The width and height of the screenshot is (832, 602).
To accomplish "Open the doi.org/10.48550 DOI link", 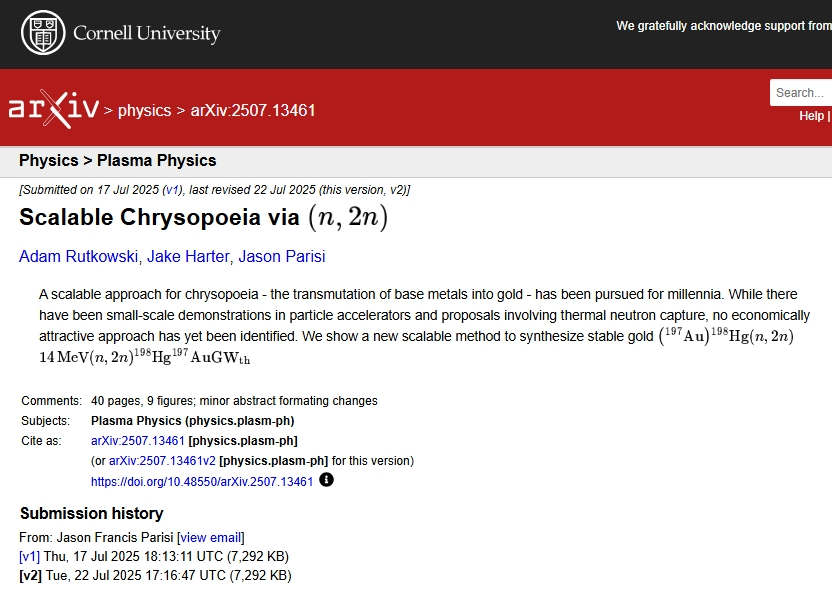I will [x=202, y=482].
